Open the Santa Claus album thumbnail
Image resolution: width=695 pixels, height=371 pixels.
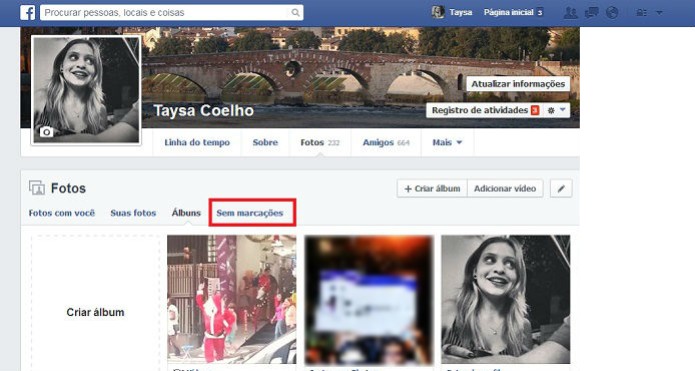click(232, 299)
